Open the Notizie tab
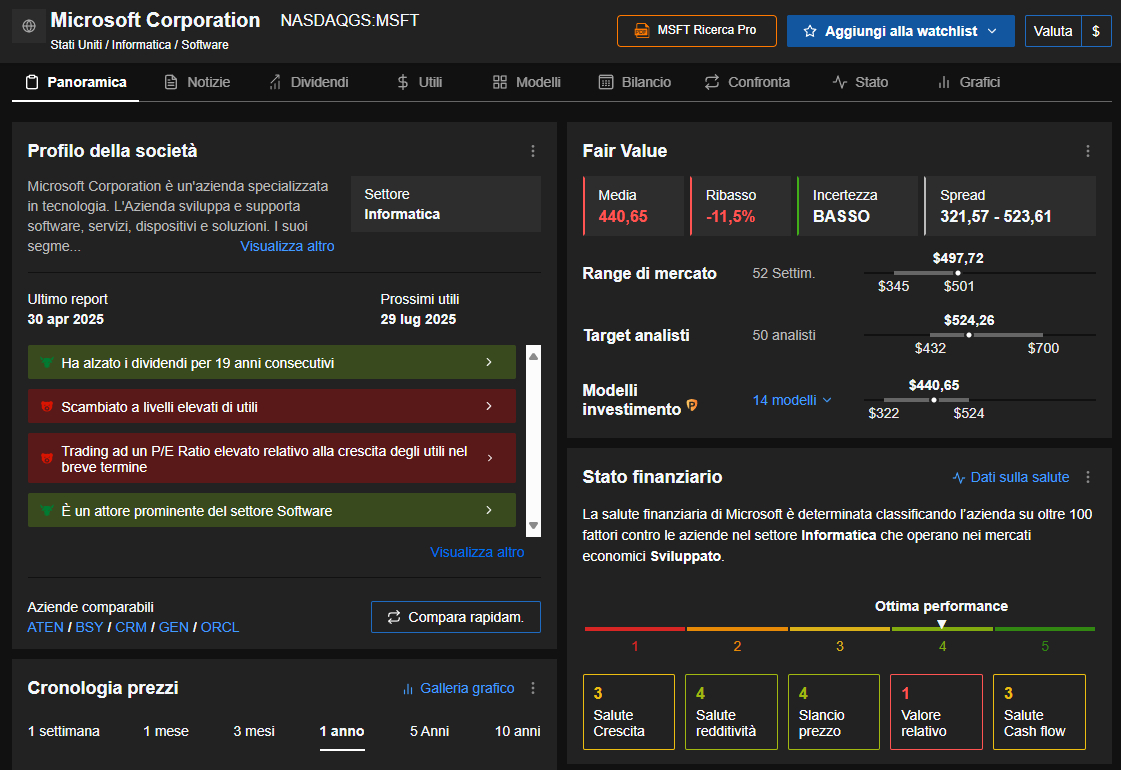The height and width of the screenshot is (770, 1121). tap(197, 82)
